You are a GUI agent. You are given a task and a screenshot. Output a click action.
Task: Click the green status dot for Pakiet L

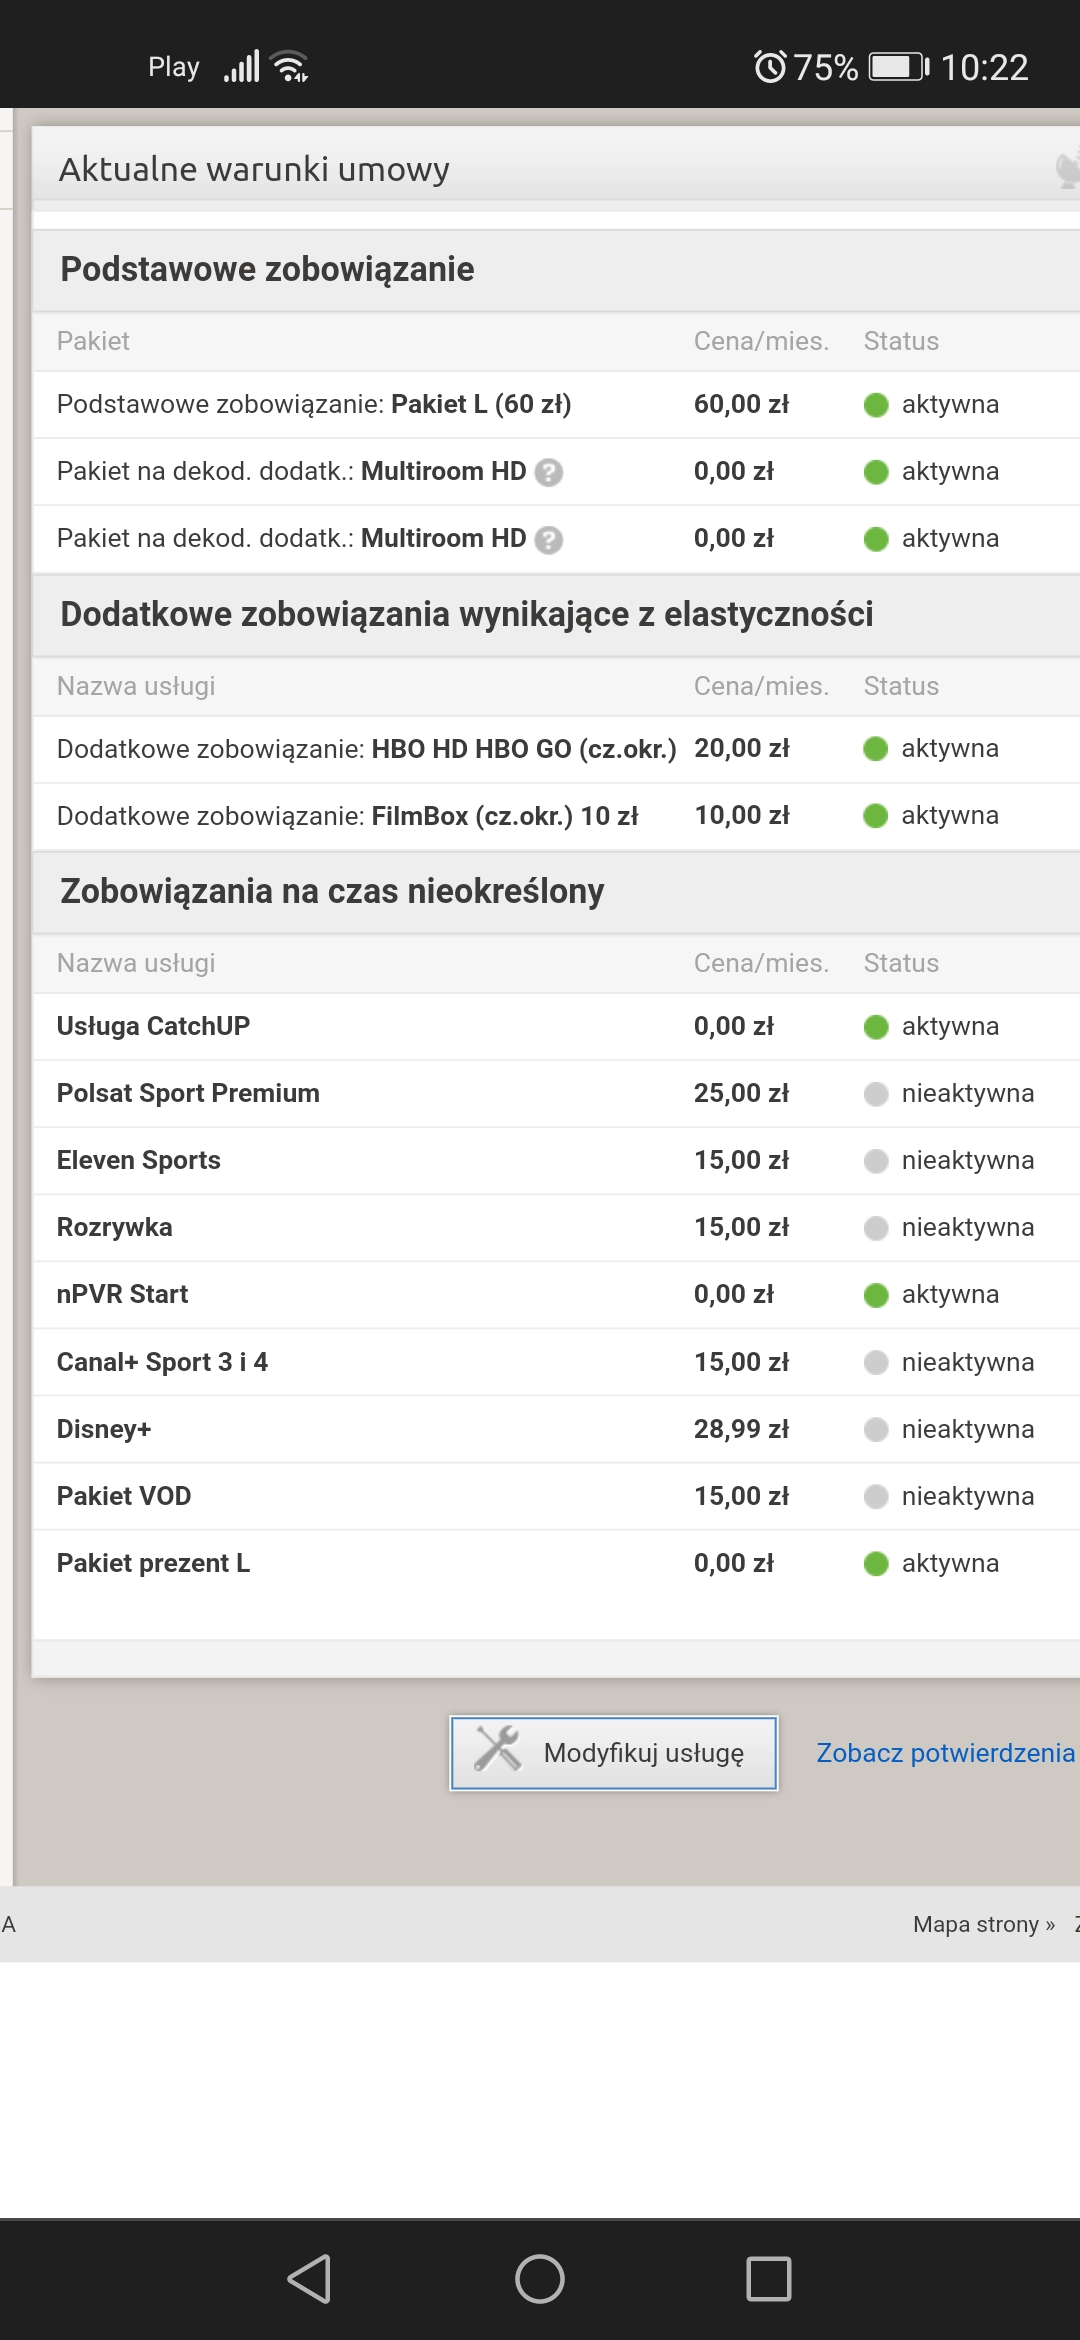tap(876, 405)
